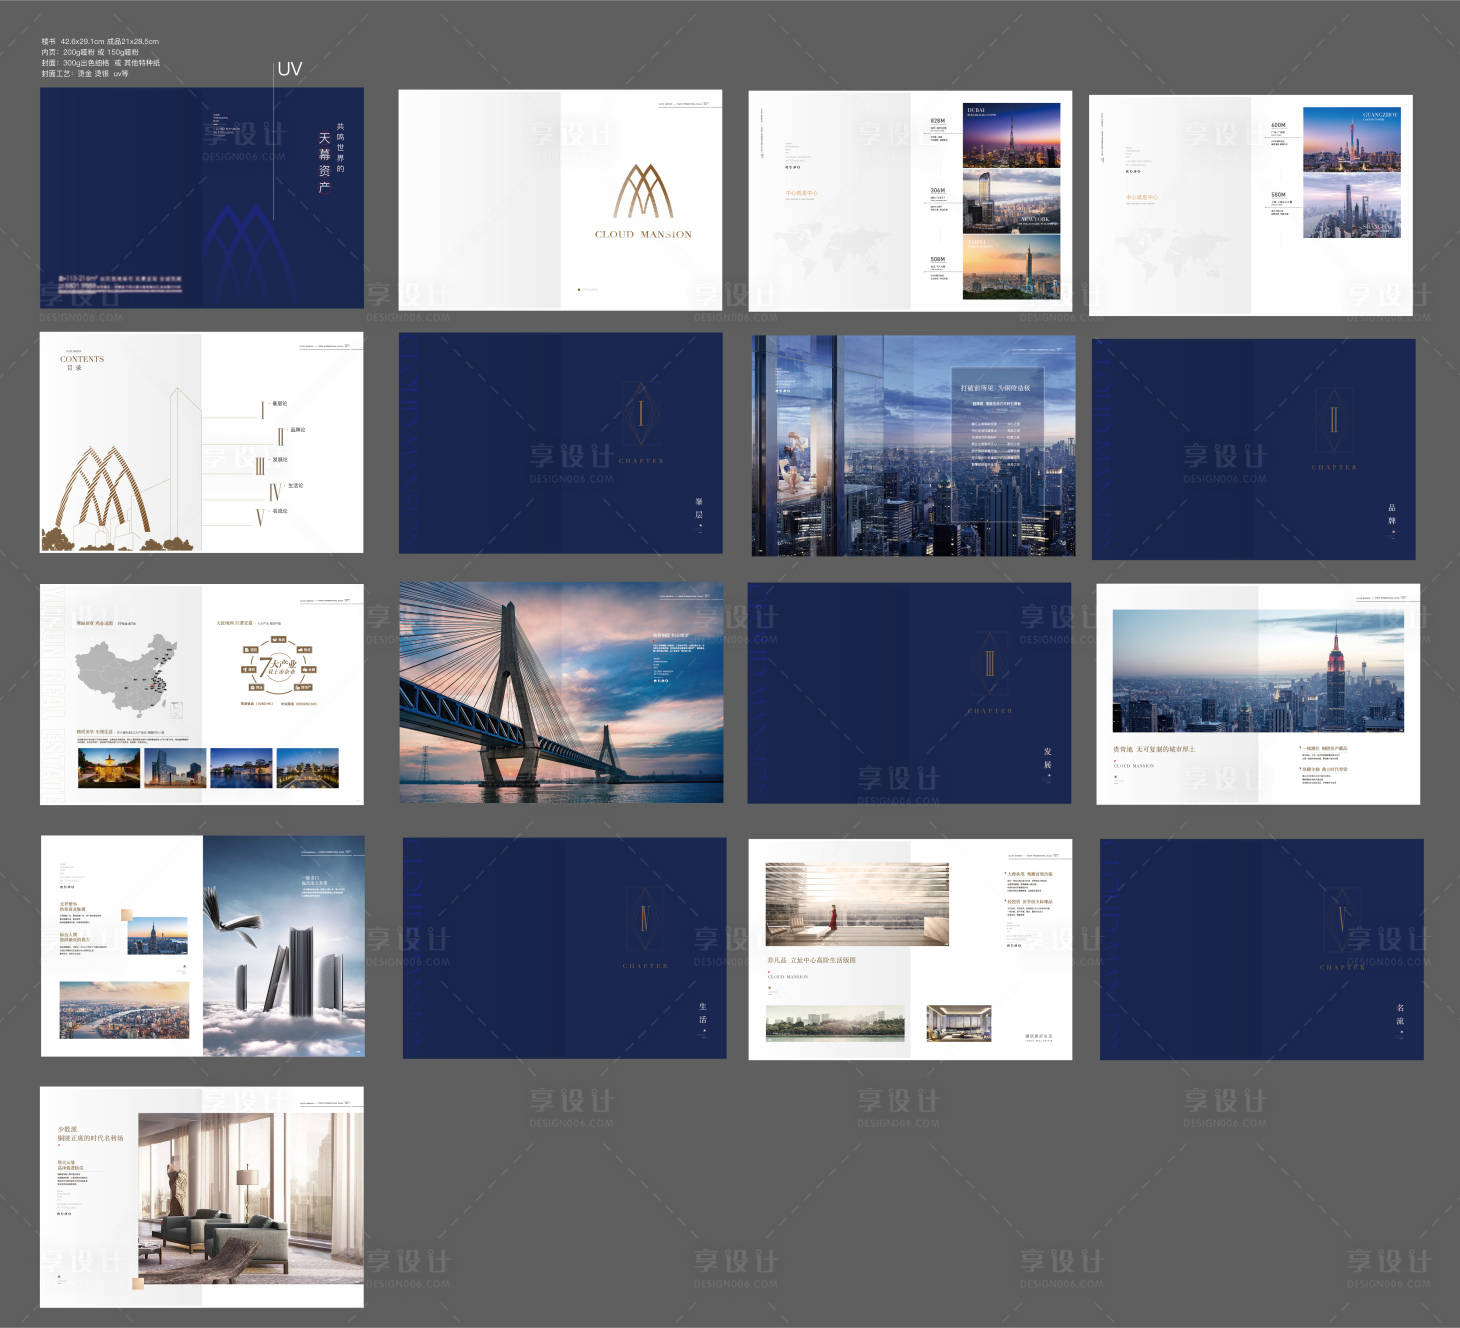The height and width of the screenshot is (1328, 1460).
Task: Click the gold arch logo above CLOUD MANSION
Action: point(643,192)
